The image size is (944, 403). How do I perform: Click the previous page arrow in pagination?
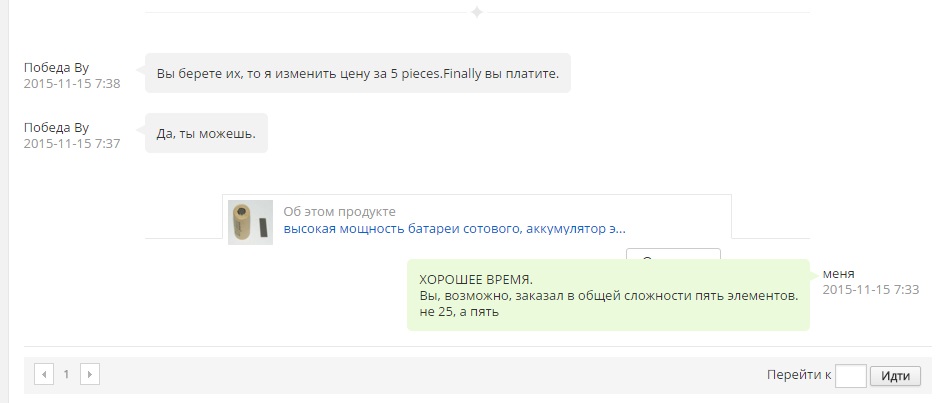coord(43,375)
